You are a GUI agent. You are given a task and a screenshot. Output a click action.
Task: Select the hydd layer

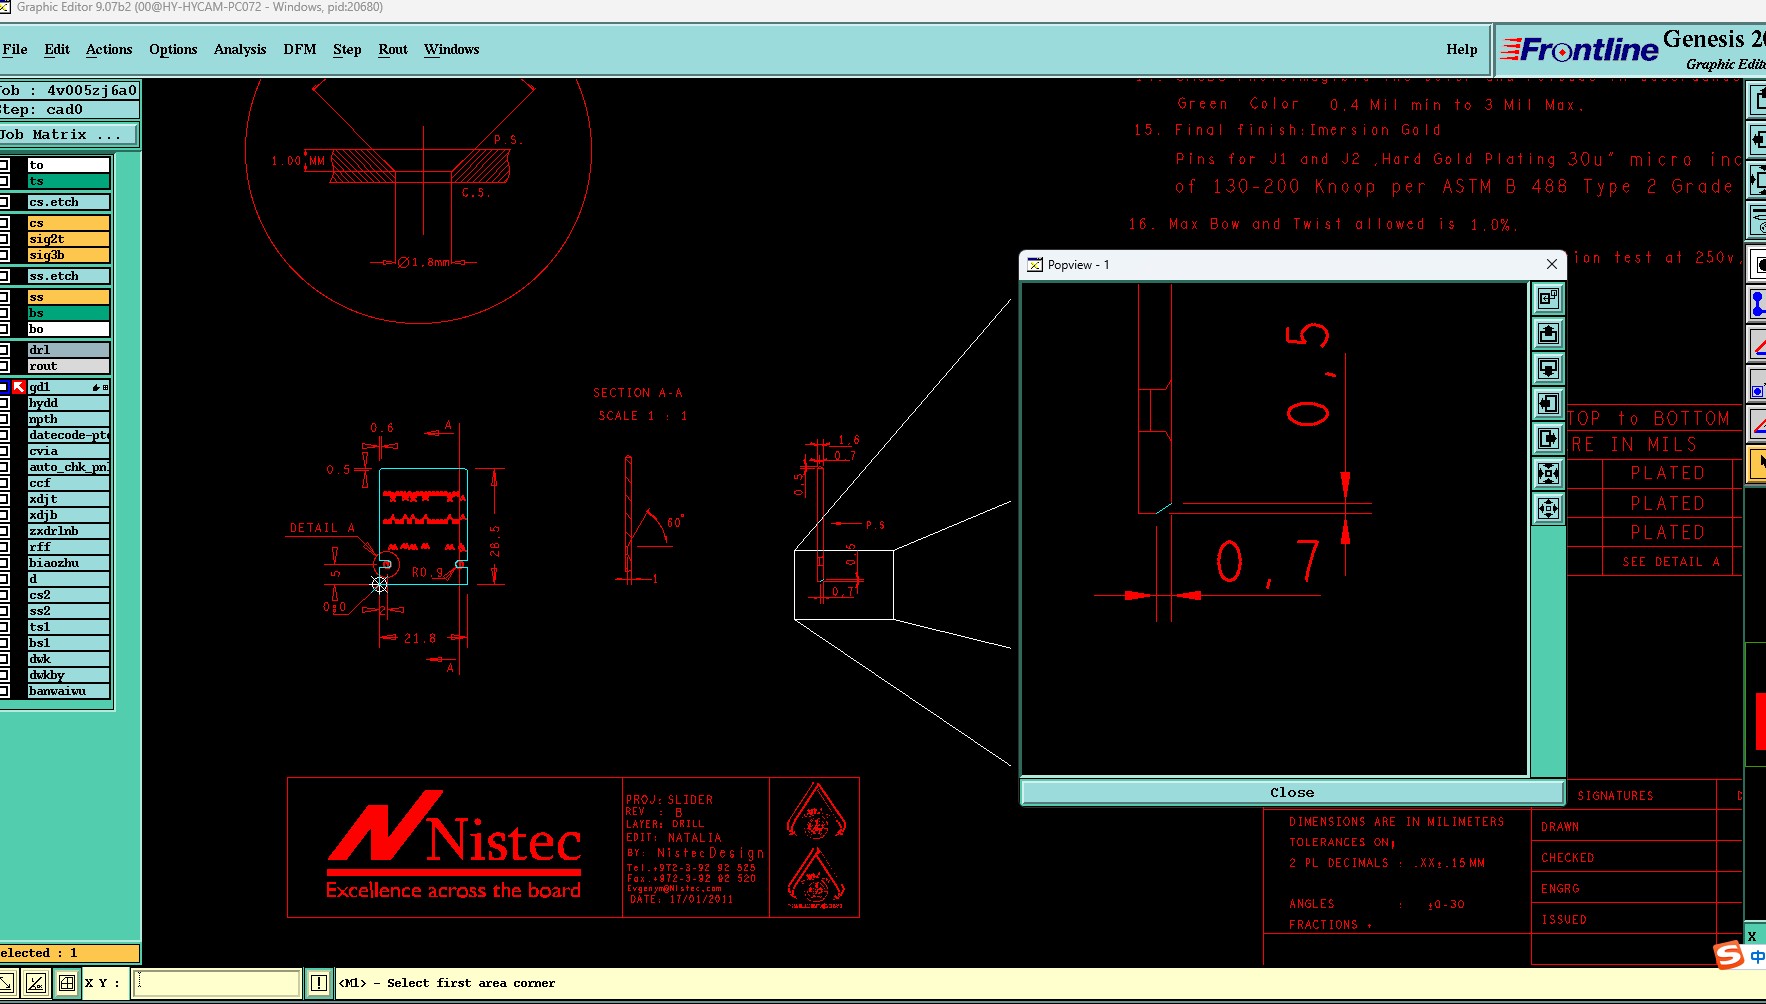coord(68,403)
